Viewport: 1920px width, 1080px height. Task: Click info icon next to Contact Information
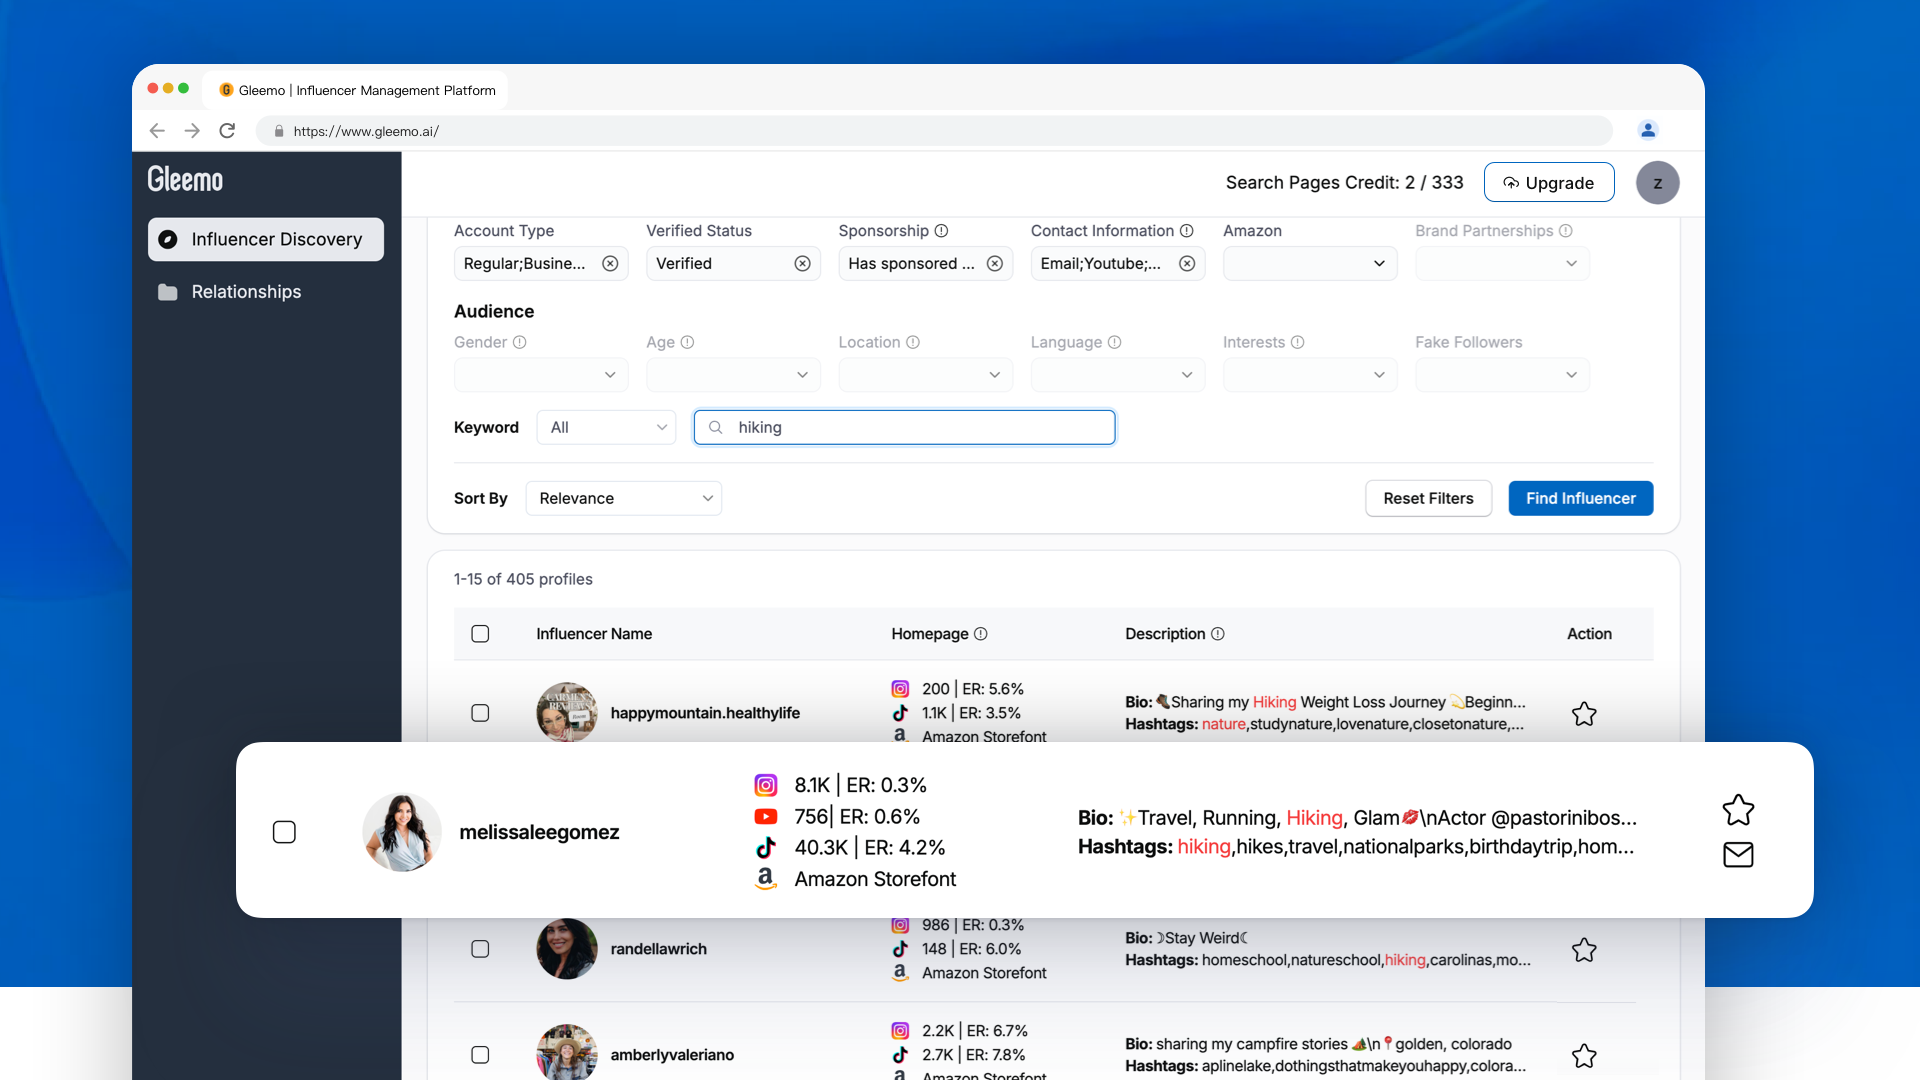tap(1187, 231)
